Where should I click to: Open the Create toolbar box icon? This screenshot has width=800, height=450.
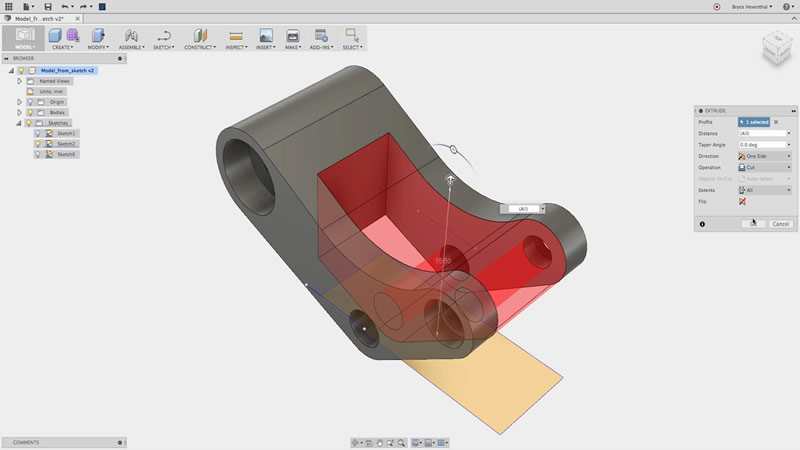(55, 35)
